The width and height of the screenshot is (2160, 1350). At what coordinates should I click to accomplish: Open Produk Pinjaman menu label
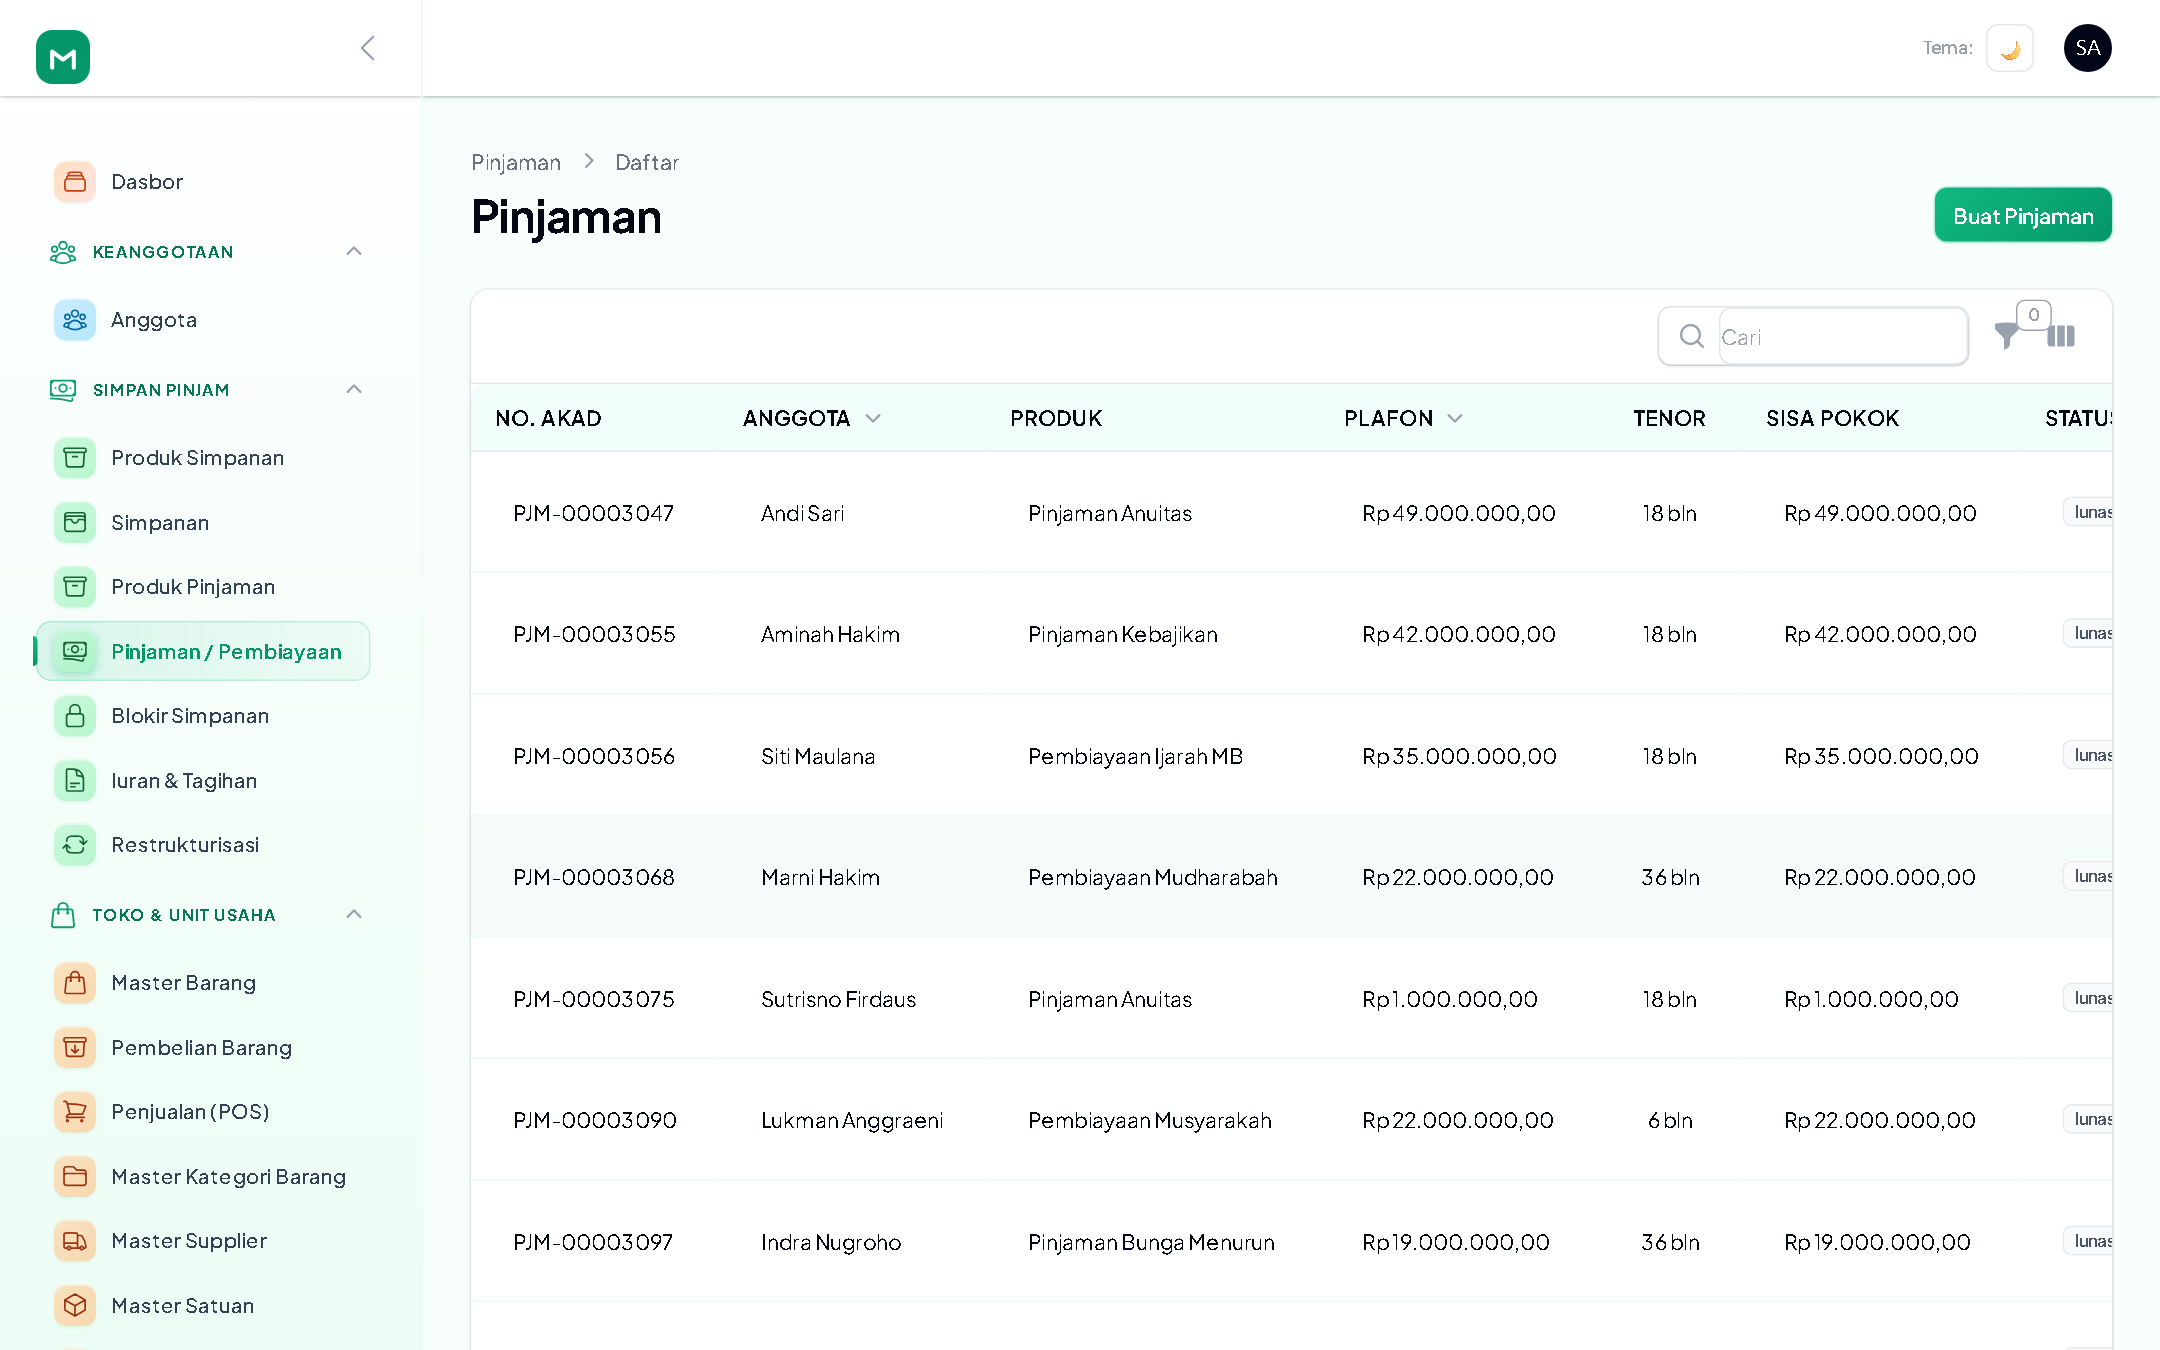pos(193,587)
